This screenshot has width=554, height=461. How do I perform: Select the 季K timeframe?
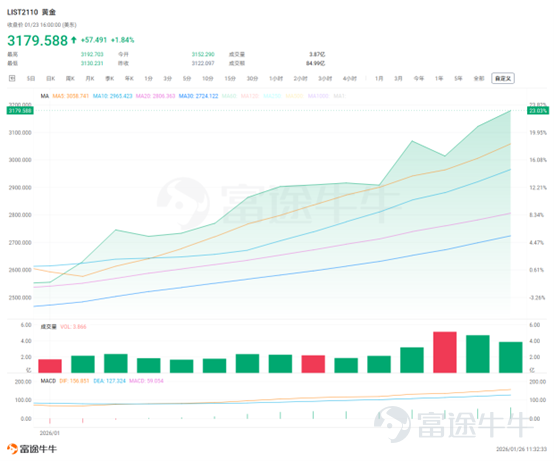pyautogui.click(x=110, y=78)
